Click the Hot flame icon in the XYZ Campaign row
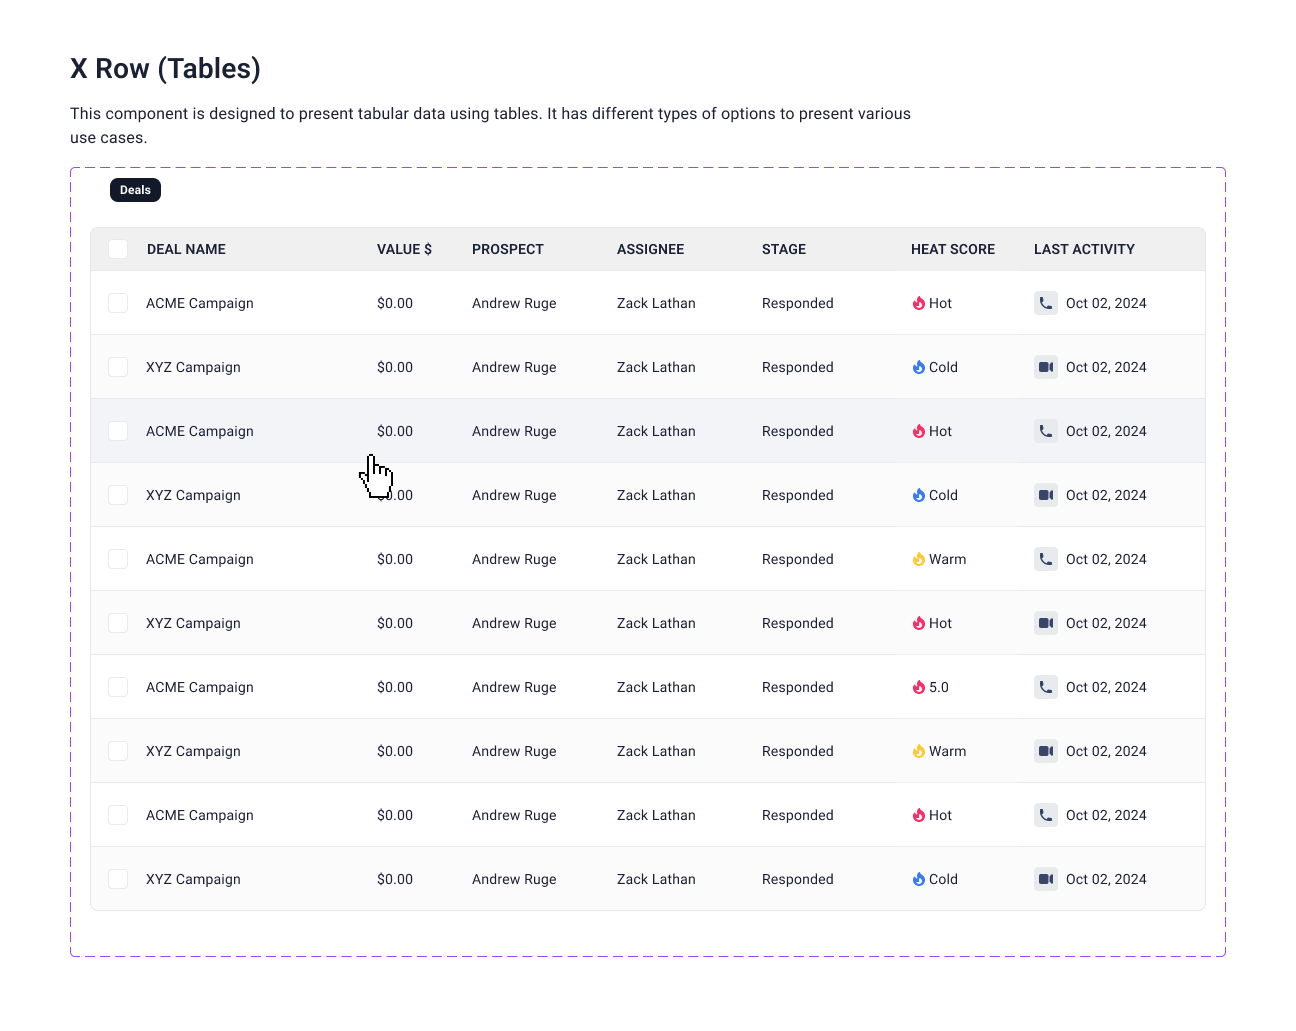Image resolution: width=1296 pixels, height=1031 pixels. click(919, 623)
